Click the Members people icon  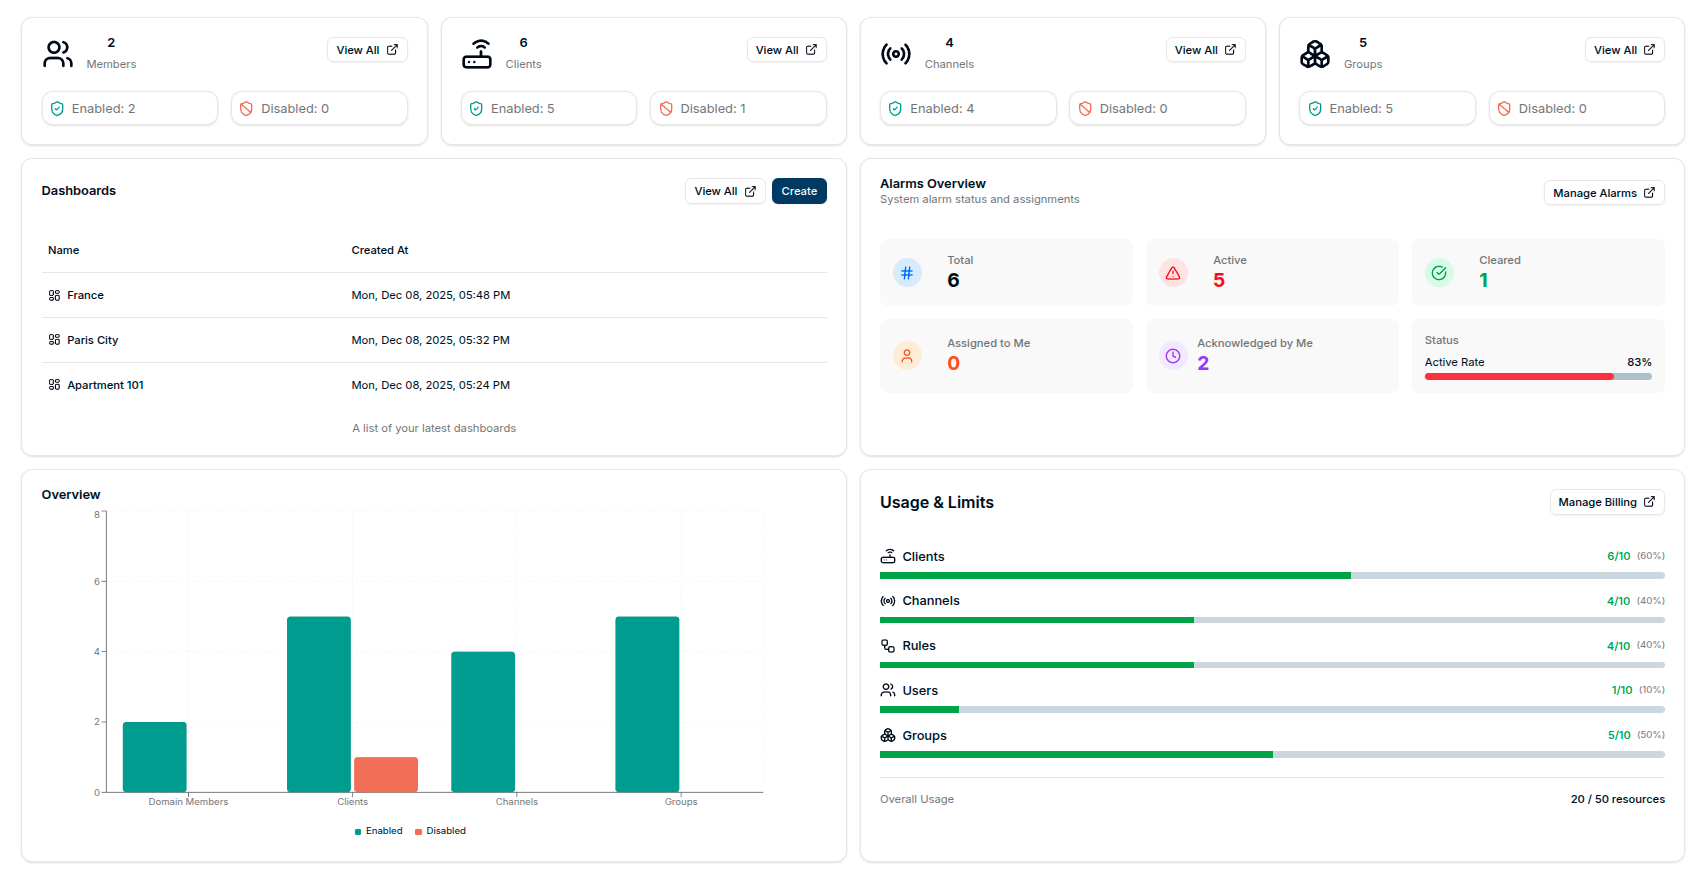point(58,54)
